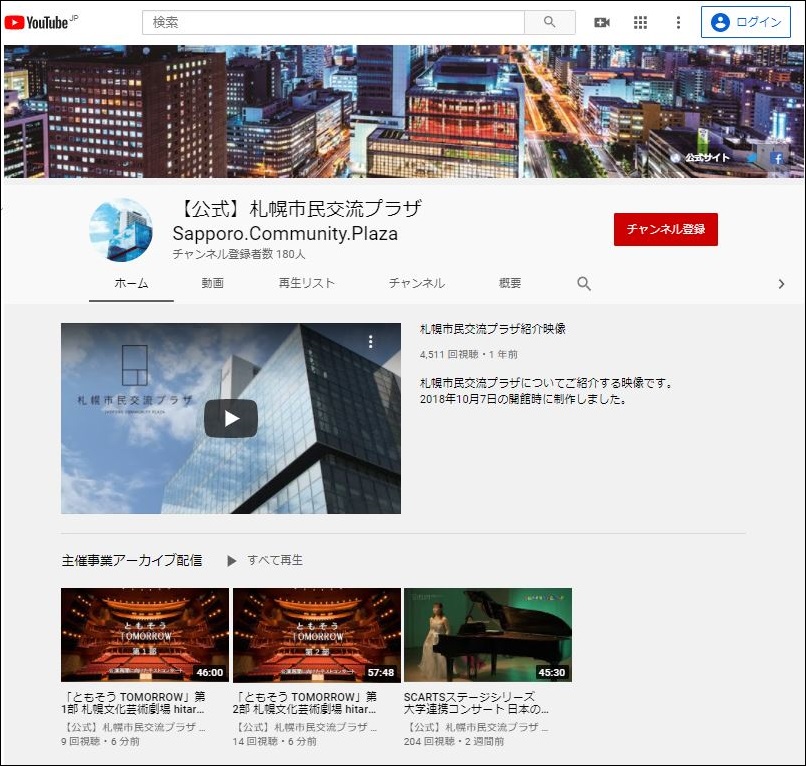This screenshot has width=806, height=766.
Task: Switch to the チャンネル tab
Action: 417,283
